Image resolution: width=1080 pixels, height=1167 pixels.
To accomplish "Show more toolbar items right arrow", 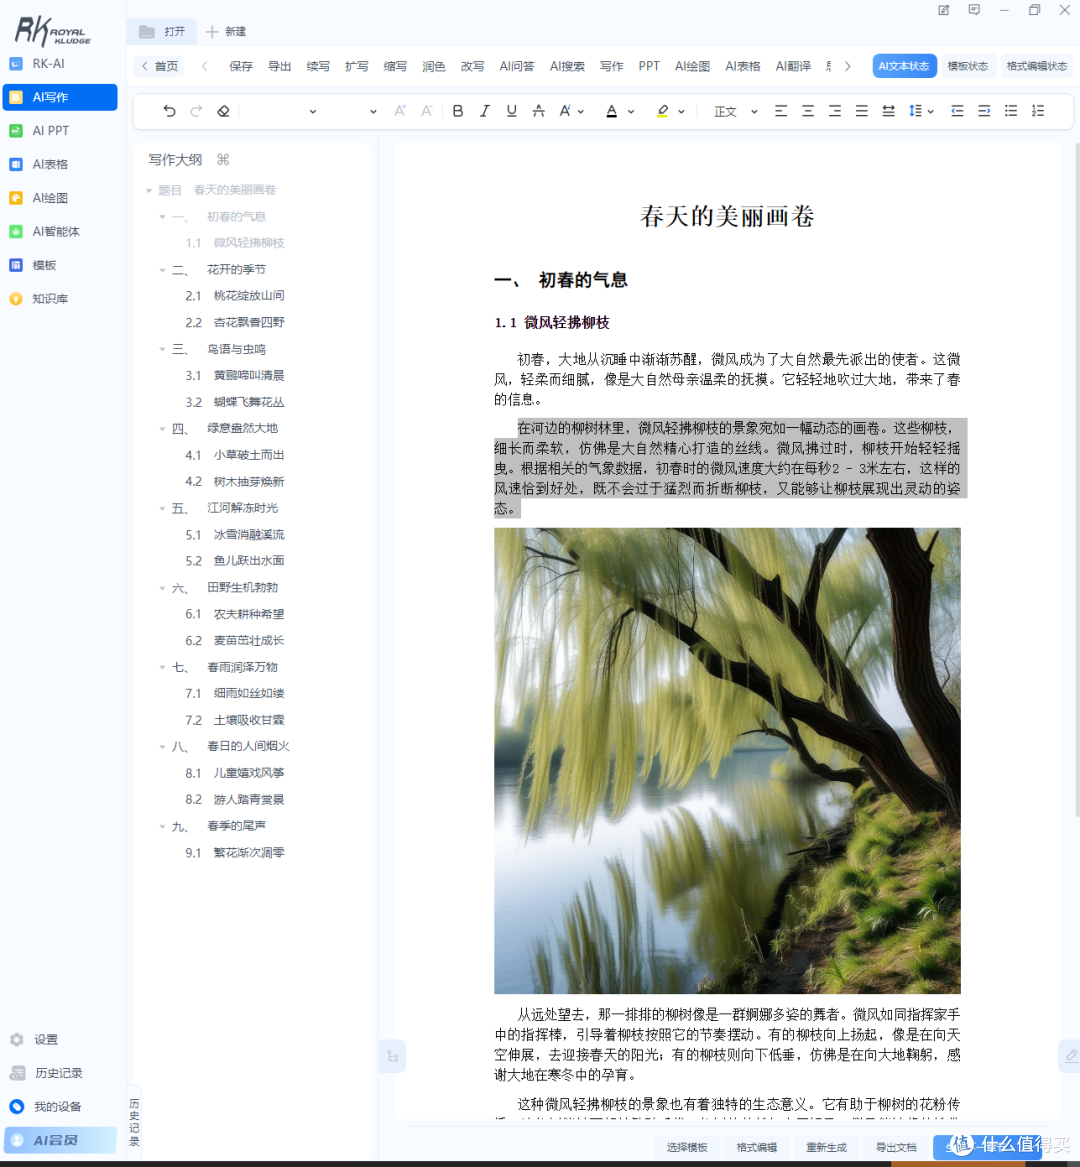I will click(847, 66).
